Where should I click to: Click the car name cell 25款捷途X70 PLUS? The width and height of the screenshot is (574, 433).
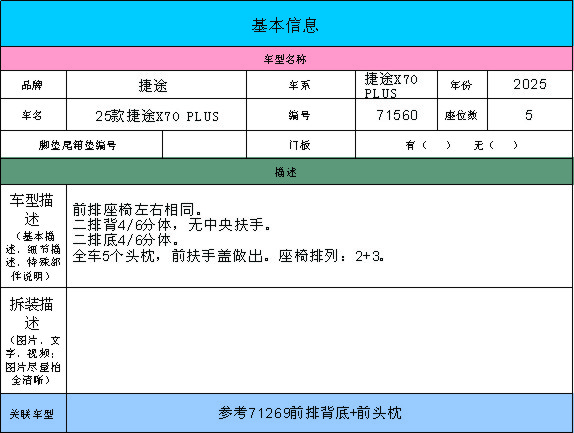(156, 115)
